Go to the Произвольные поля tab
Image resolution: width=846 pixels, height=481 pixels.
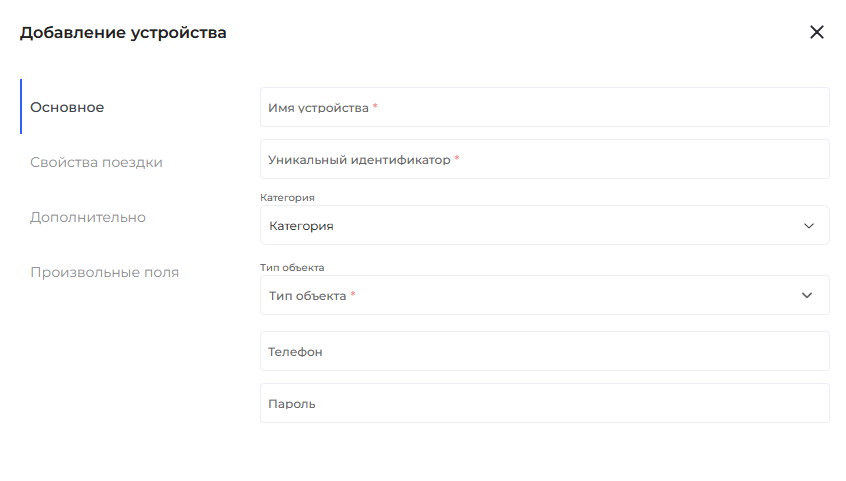(104, 272)
